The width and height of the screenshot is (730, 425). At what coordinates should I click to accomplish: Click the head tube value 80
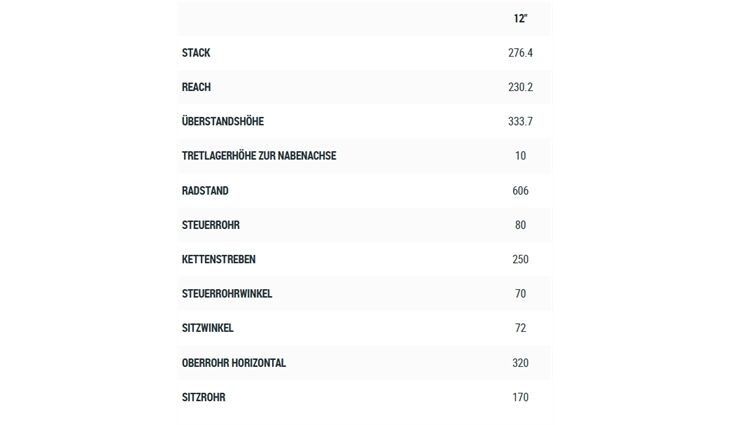point(520,225)
